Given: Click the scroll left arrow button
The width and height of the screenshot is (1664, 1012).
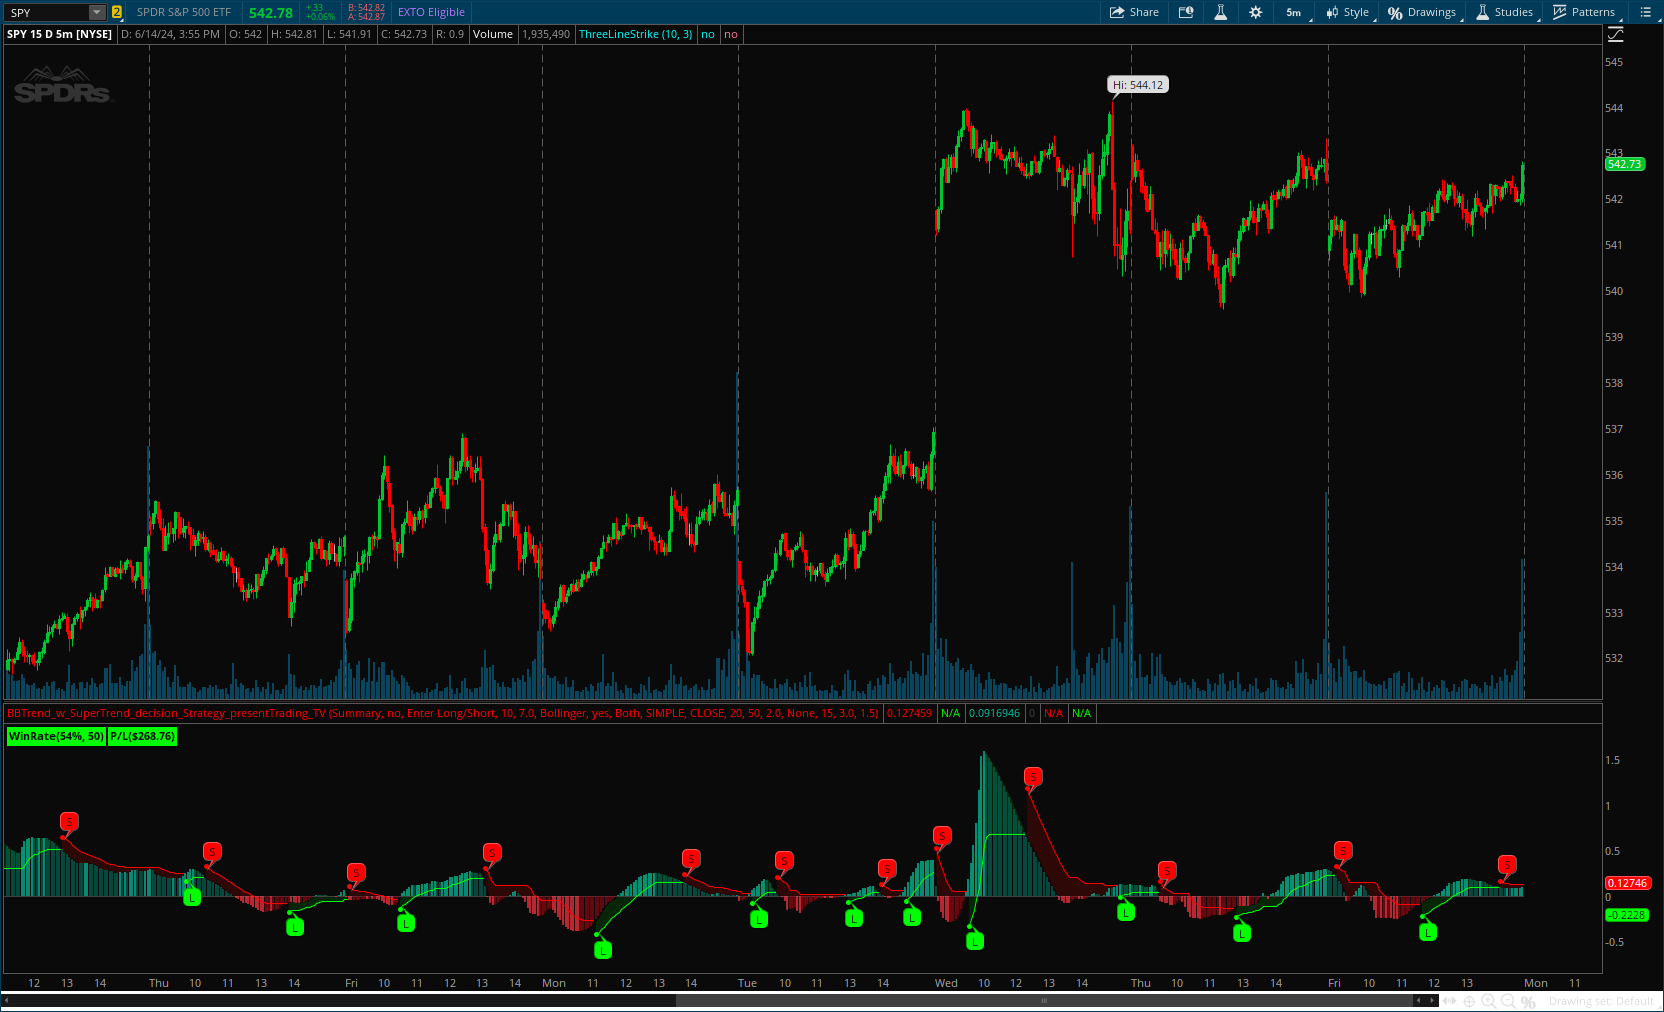Looking at the screenshot, I should tap(1418, 1000).
